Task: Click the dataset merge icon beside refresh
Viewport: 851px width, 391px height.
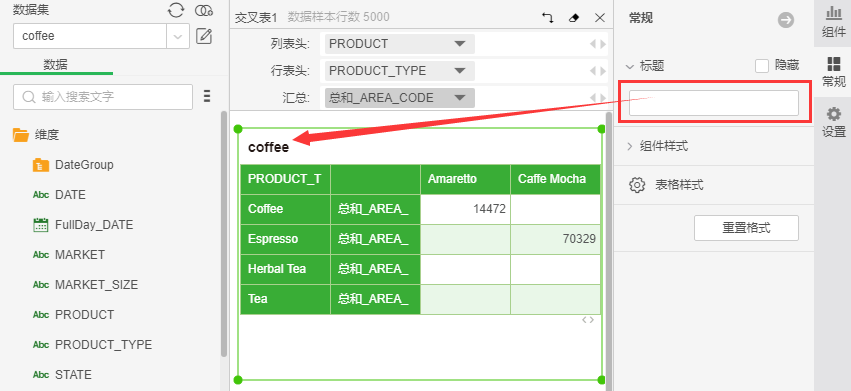Action: point(204,10)
